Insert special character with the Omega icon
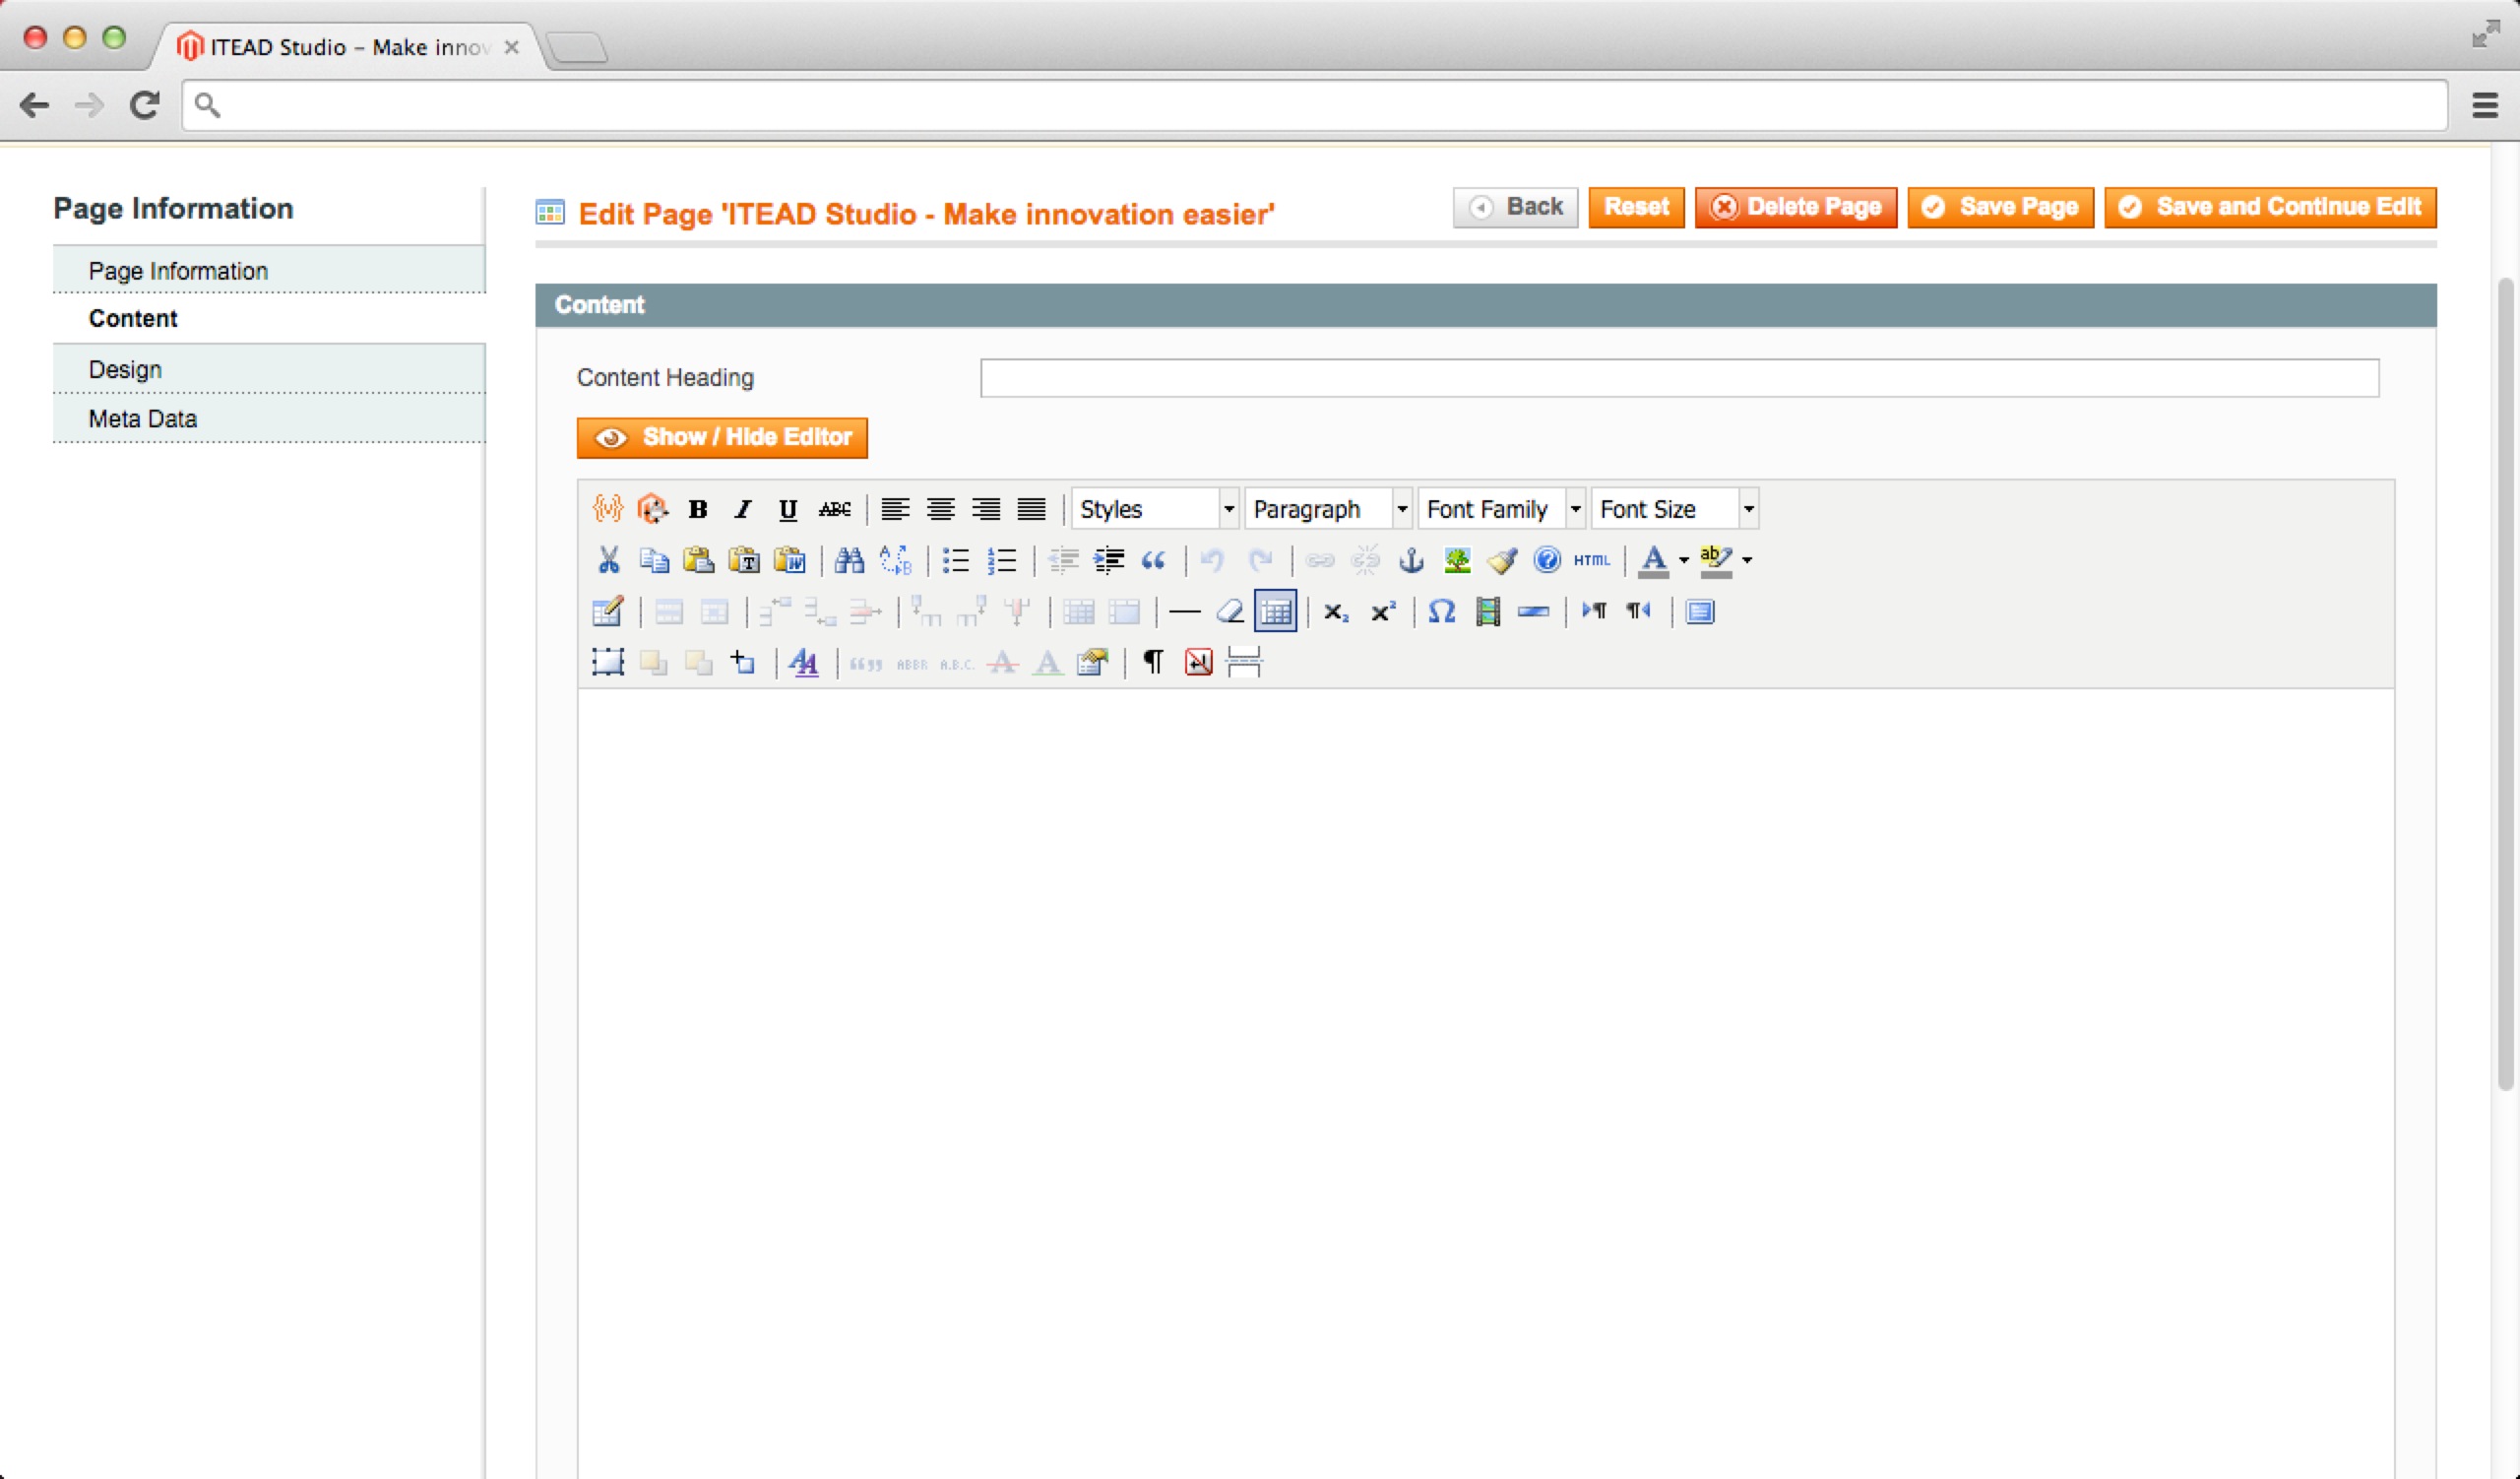This screenshot has height=1479, width=2520. pyautogui.click(x=1441, y=611)
